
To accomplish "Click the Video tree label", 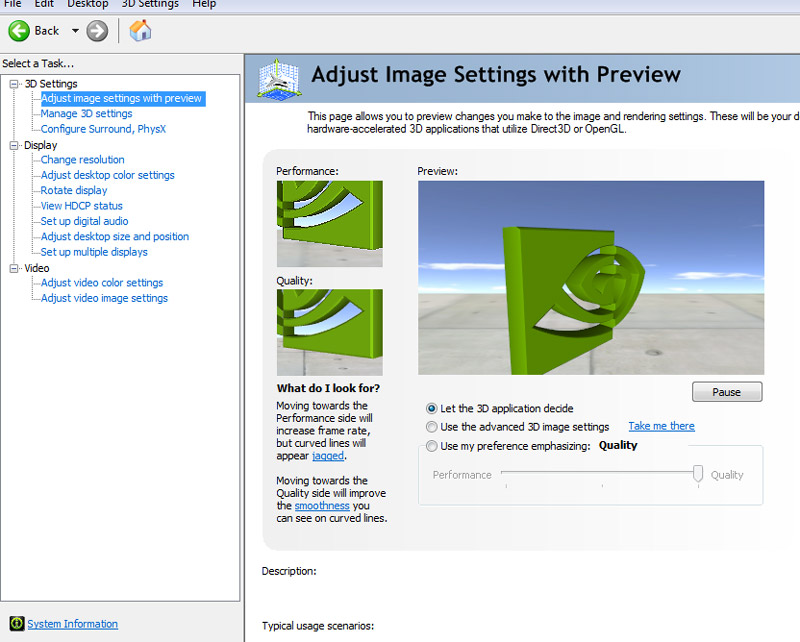I will tap(37, 268).
